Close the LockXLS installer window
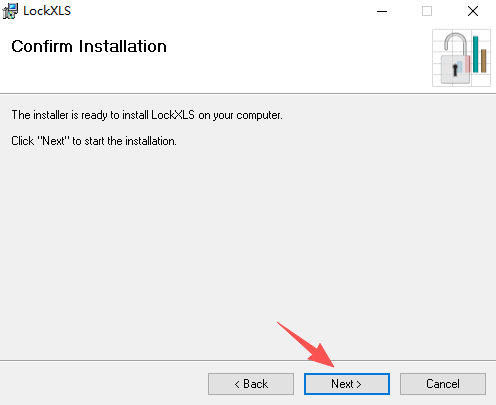The width and height of the screenshot is (496, 405). pos(473,11)
